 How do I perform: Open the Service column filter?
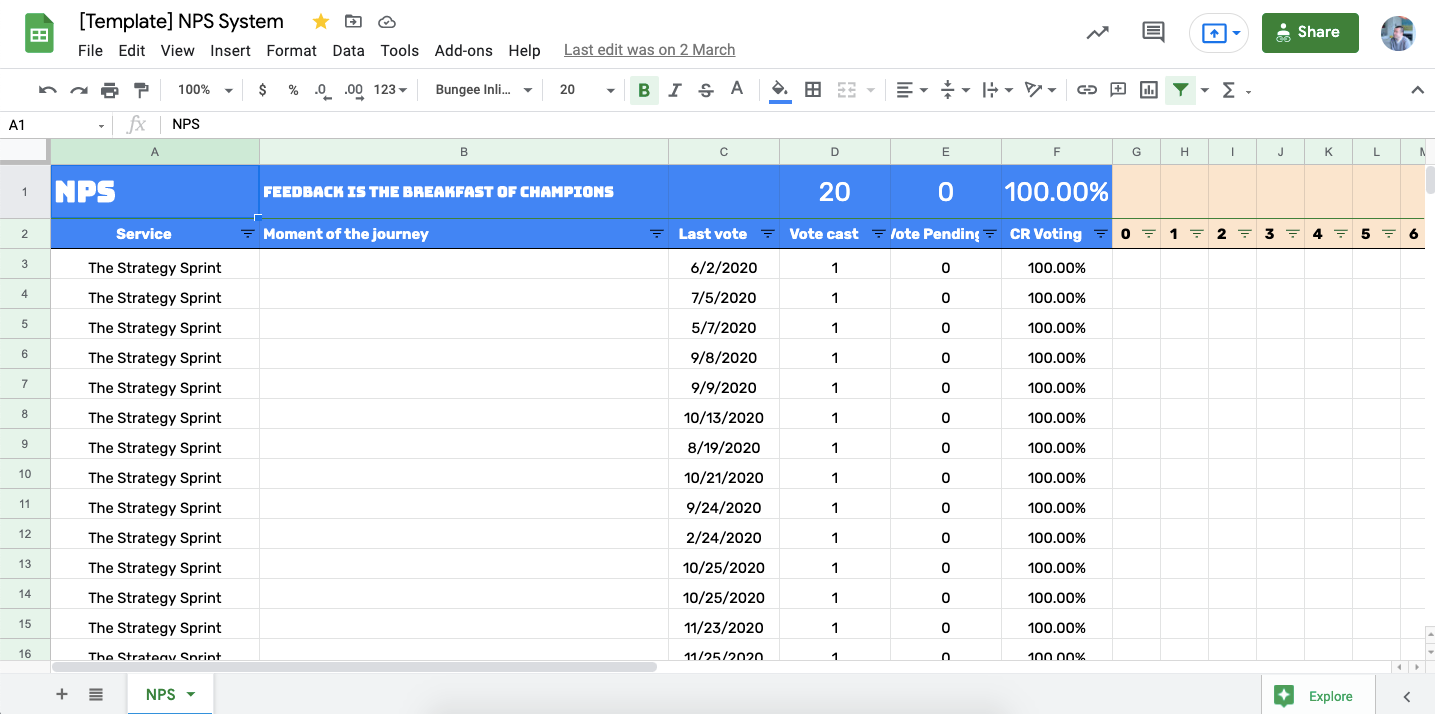[x=247, y=234]
